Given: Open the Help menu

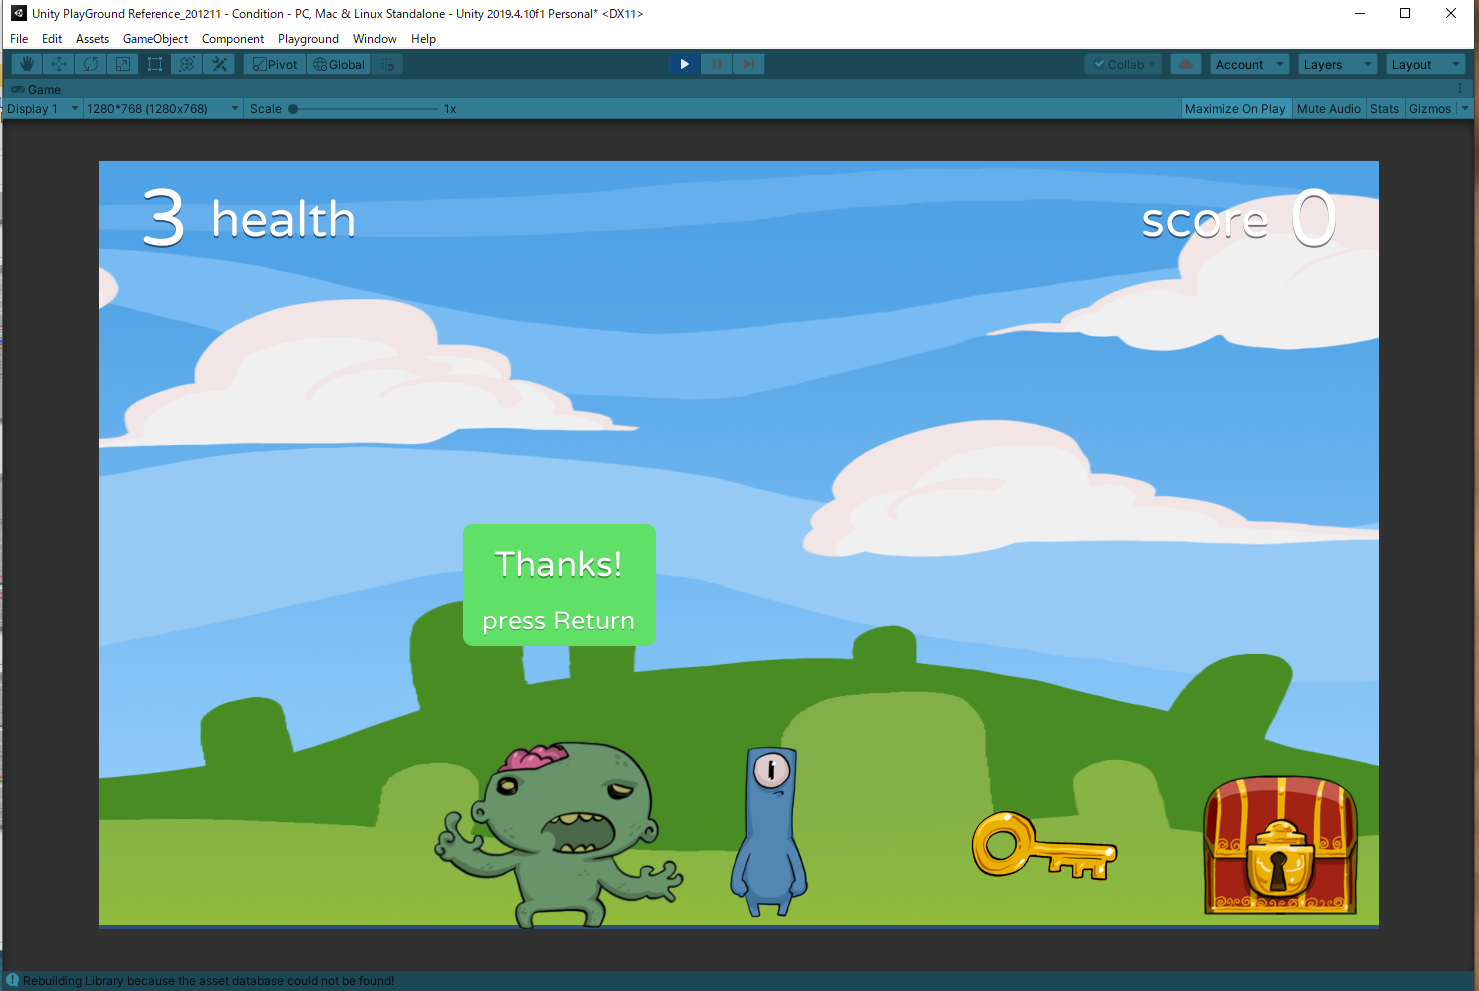Looking at the screenshot, I should click(x=423, y=39).
